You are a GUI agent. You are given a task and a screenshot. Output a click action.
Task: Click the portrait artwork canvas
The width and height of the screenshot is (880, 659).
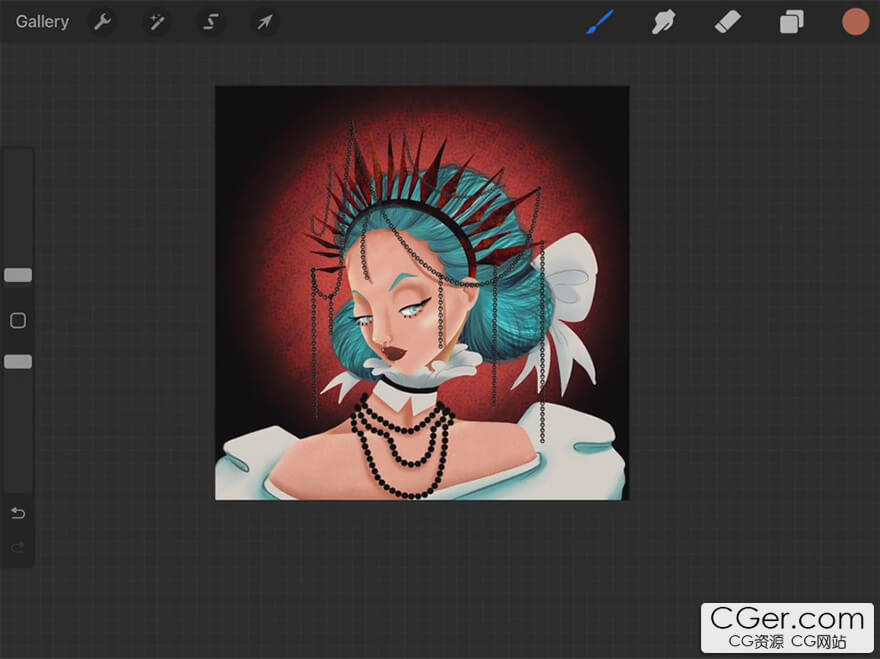tap(422, 293)
